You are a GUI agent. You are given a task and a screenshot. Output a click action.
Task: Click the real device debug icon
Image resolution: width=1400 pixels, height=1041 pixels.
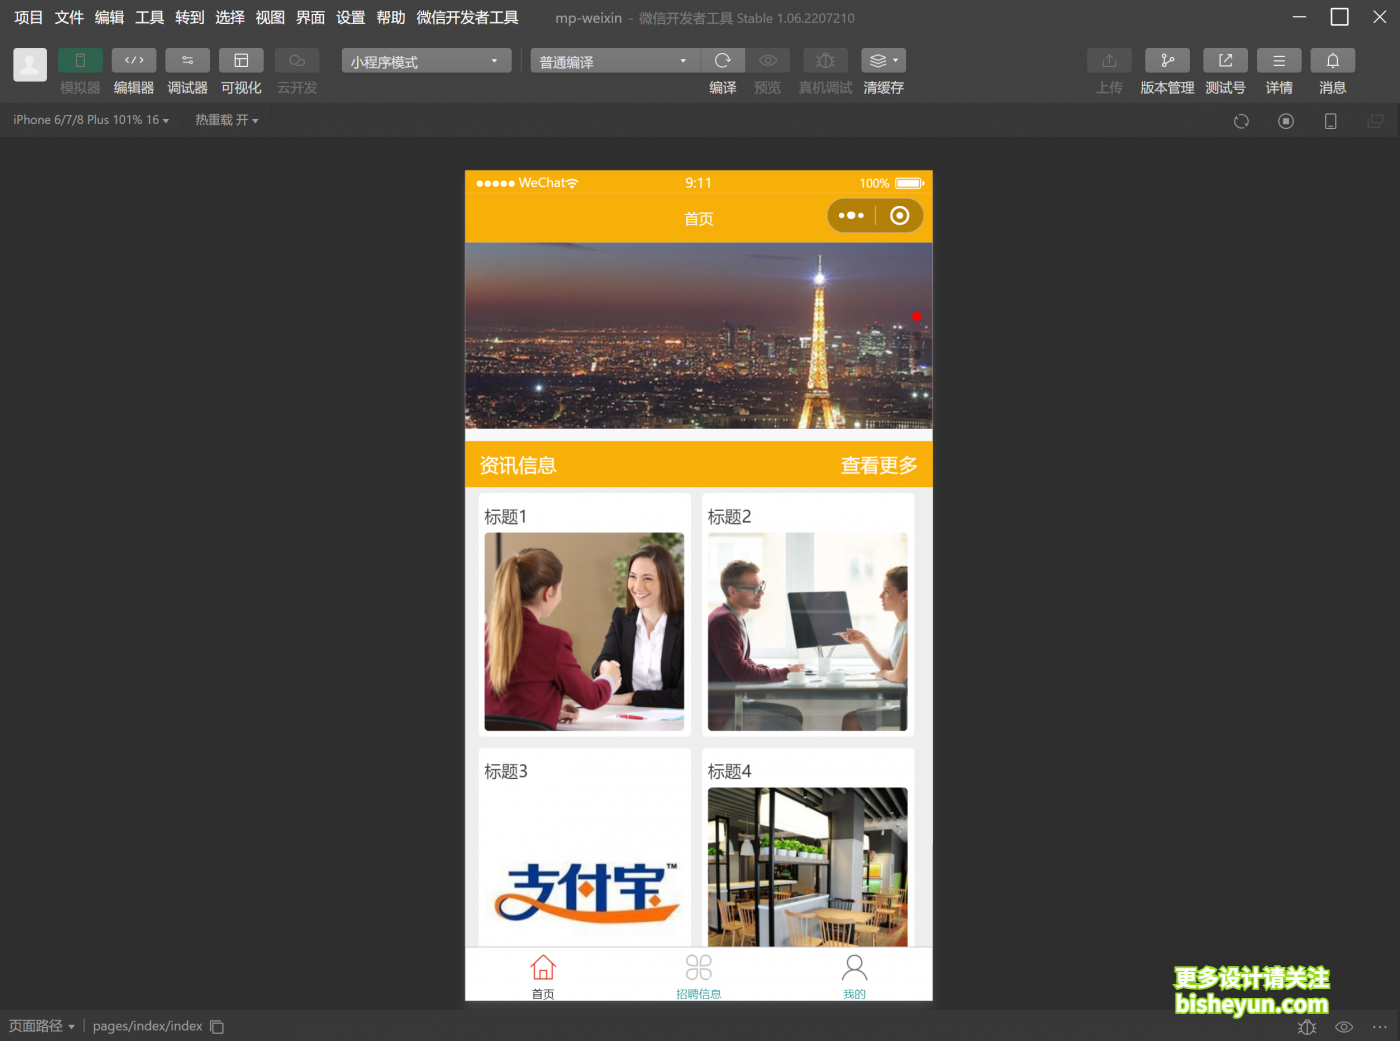point(825,60)
